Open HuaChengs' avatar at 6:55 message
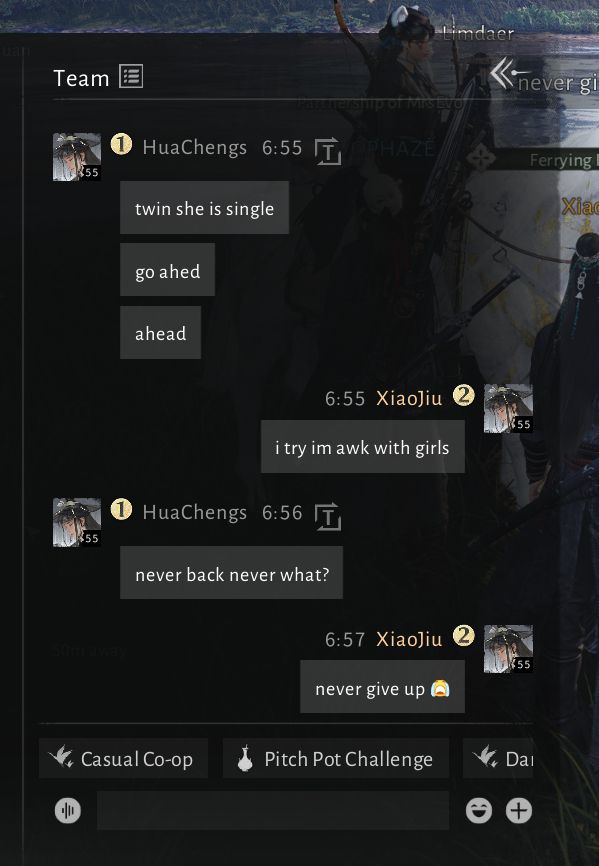 pos(77,157)
